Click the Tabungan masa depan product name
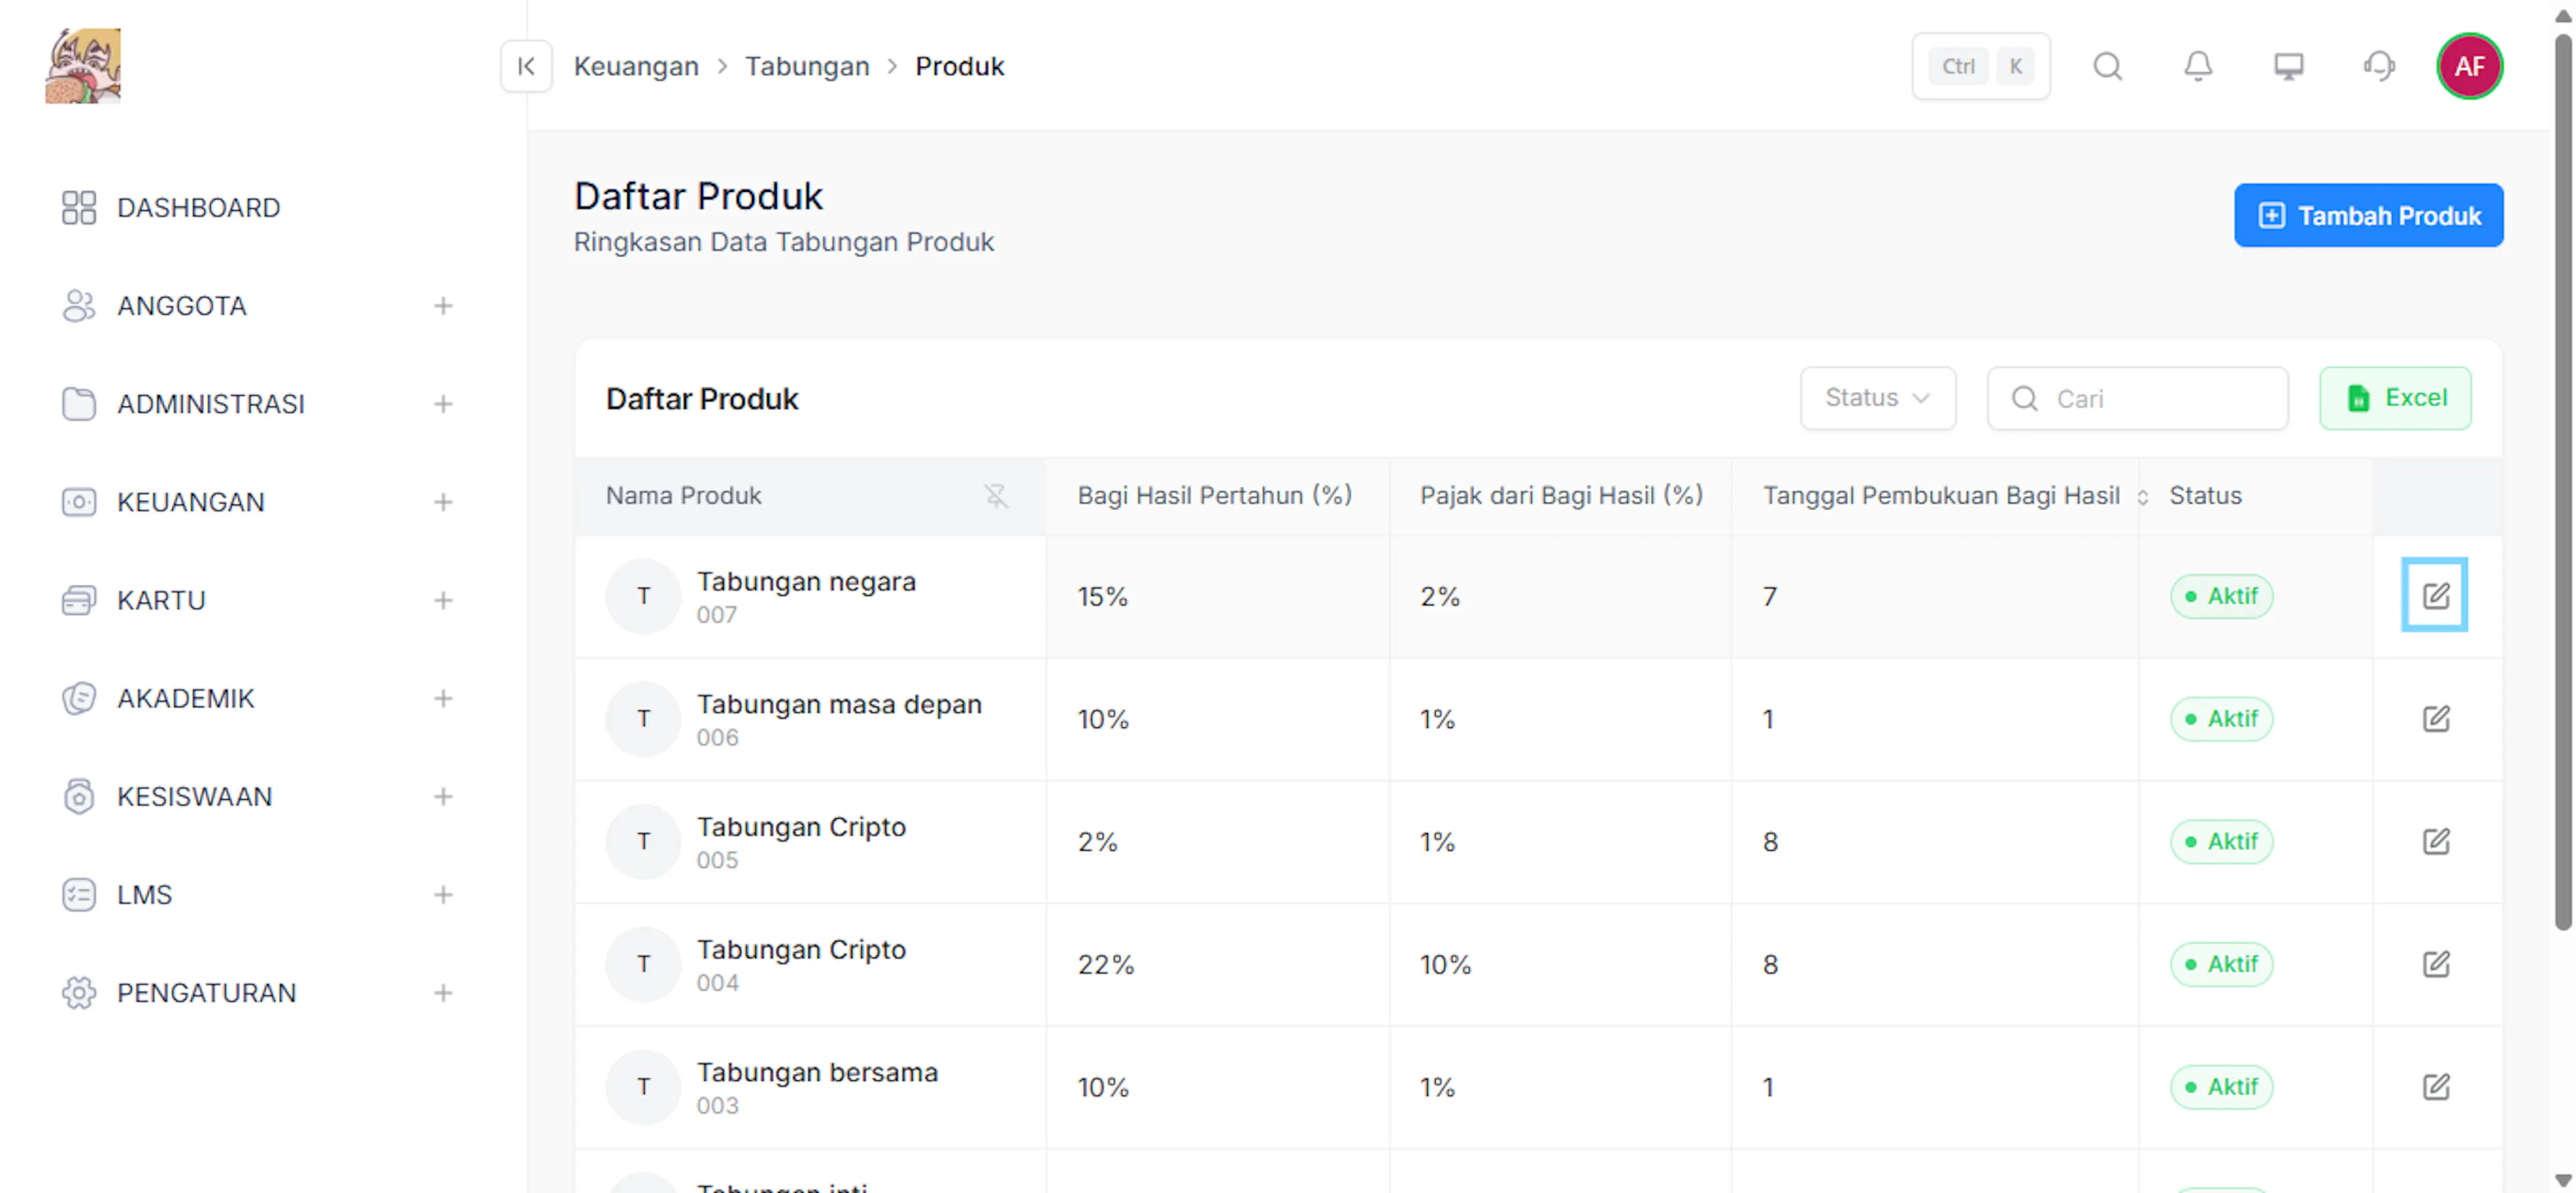The height and width of the screenshot is (1193, 2576). point(839,705)
